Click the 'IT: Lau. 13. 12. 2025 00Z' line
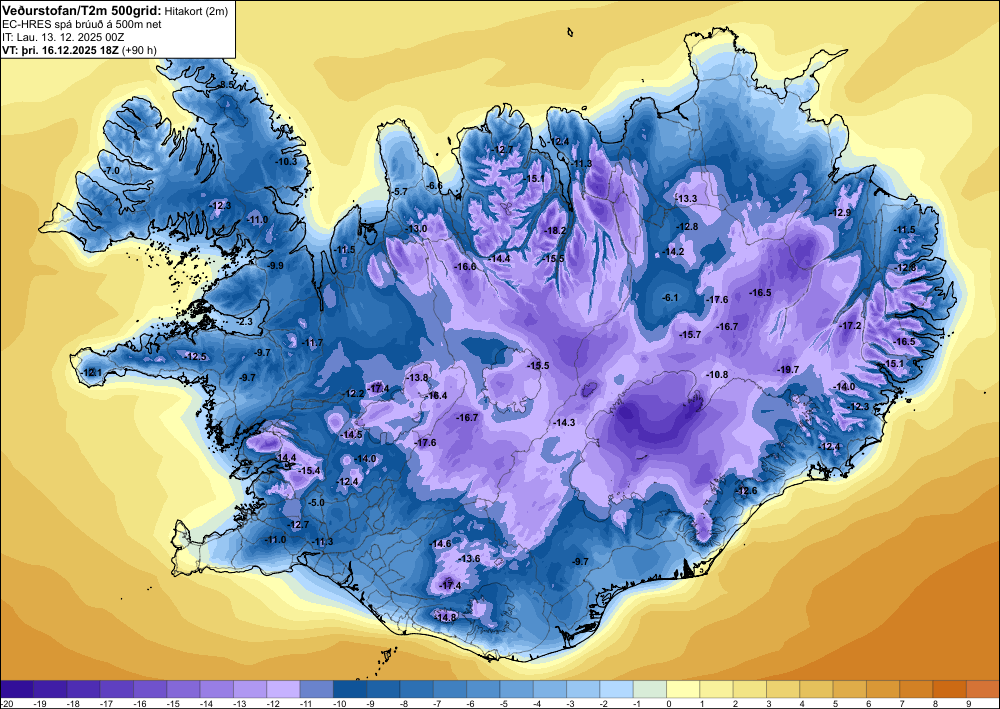This screenshot has height=709, width=1000. coord(62,37)
